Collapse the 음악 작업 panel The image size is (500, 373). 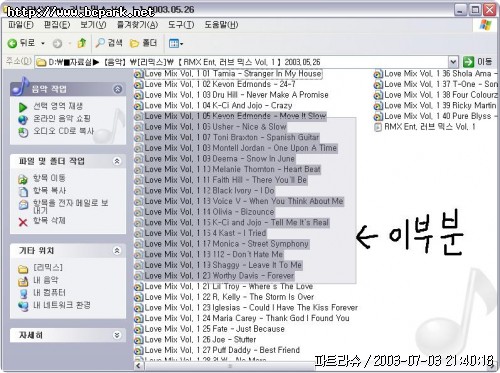pyautogui.click(x=117, y=89)
